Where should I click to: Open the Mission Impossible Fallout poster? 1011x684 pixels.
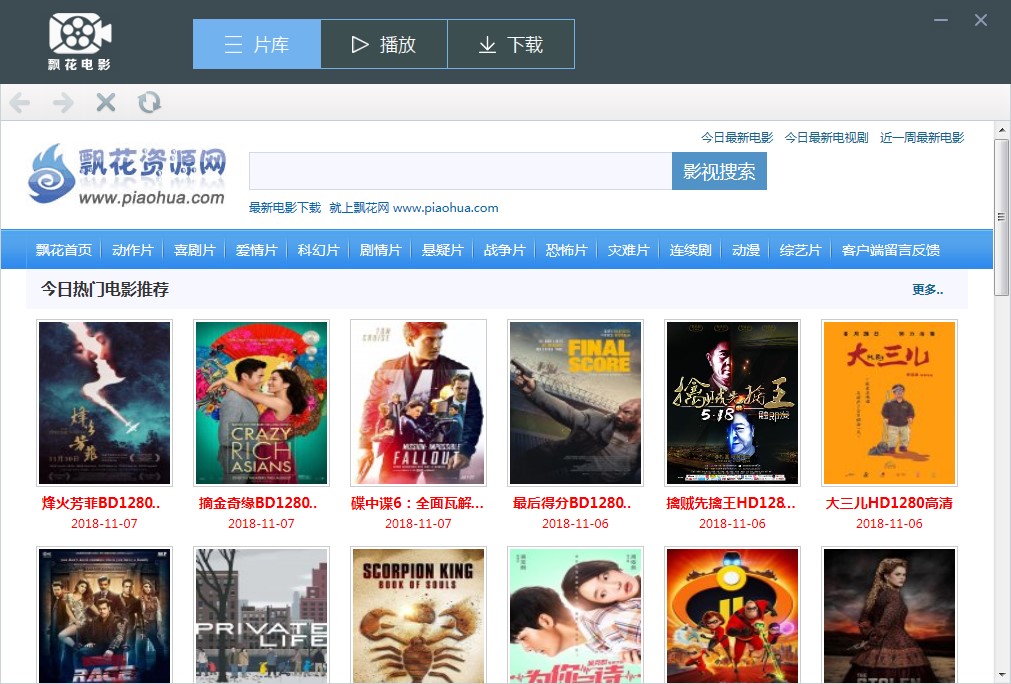click(418, 403)
